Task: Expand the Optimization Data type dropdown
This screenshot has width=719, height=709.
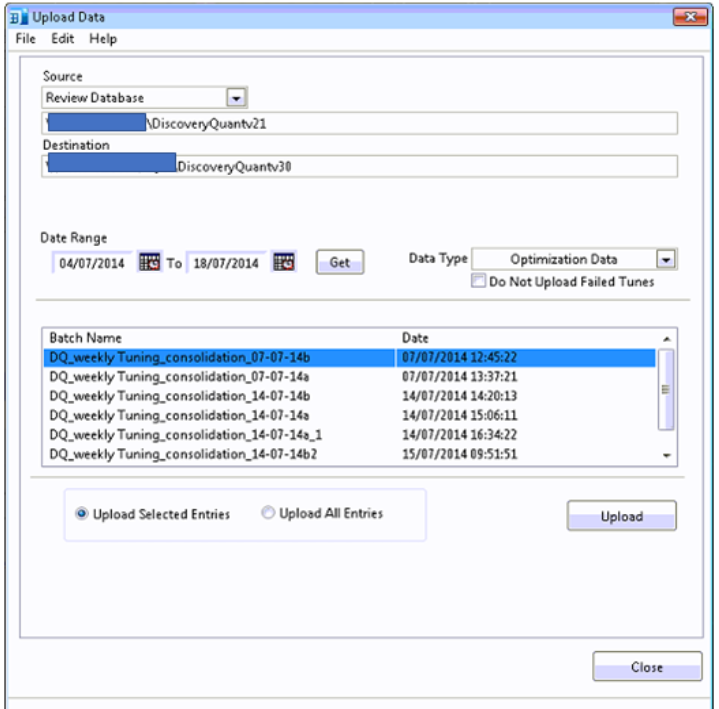Action: 666,260
